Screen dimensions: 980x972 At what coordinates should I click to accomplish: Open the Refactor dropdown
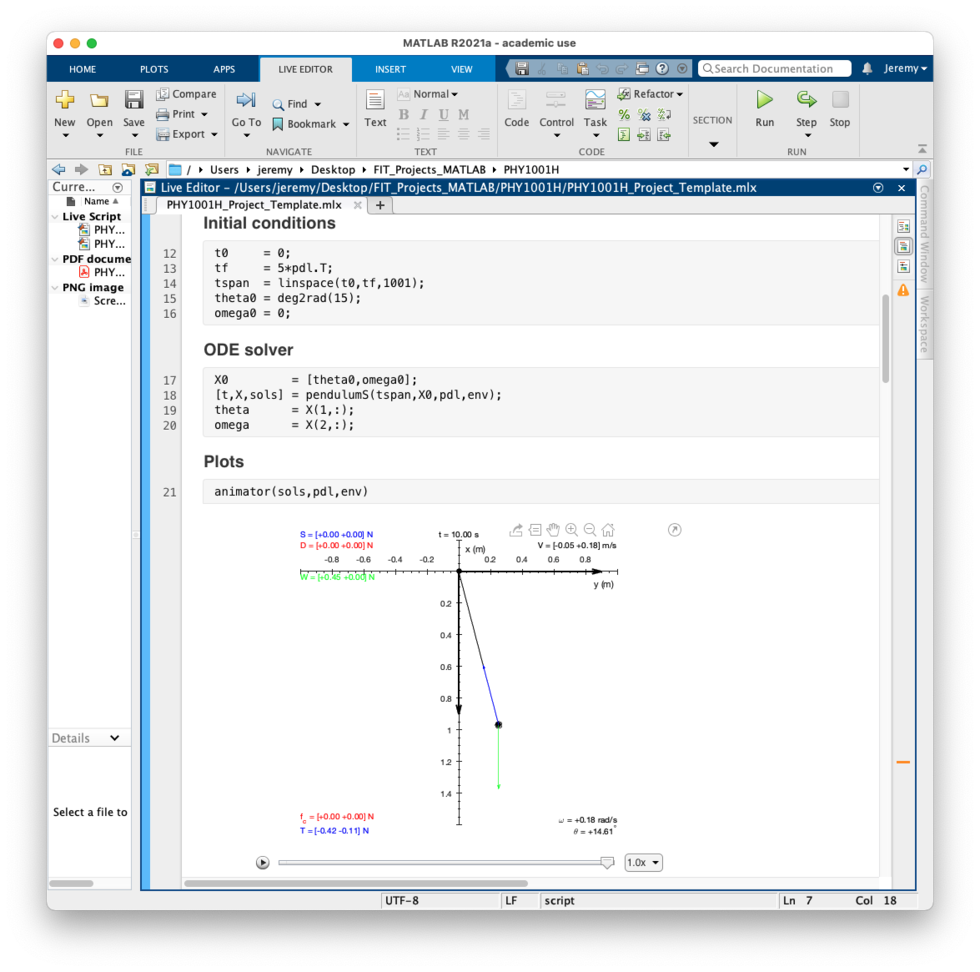point(679,94)
